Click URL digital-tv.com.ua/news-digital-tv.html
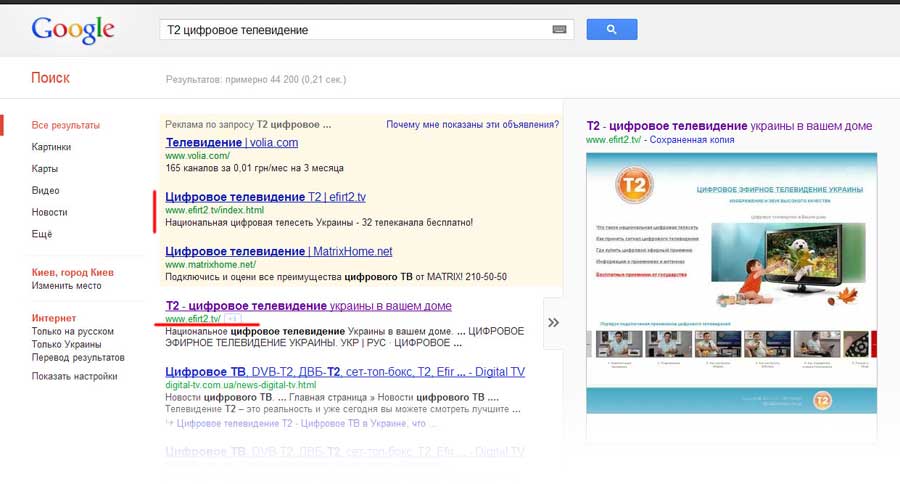 tap(240, 385)
